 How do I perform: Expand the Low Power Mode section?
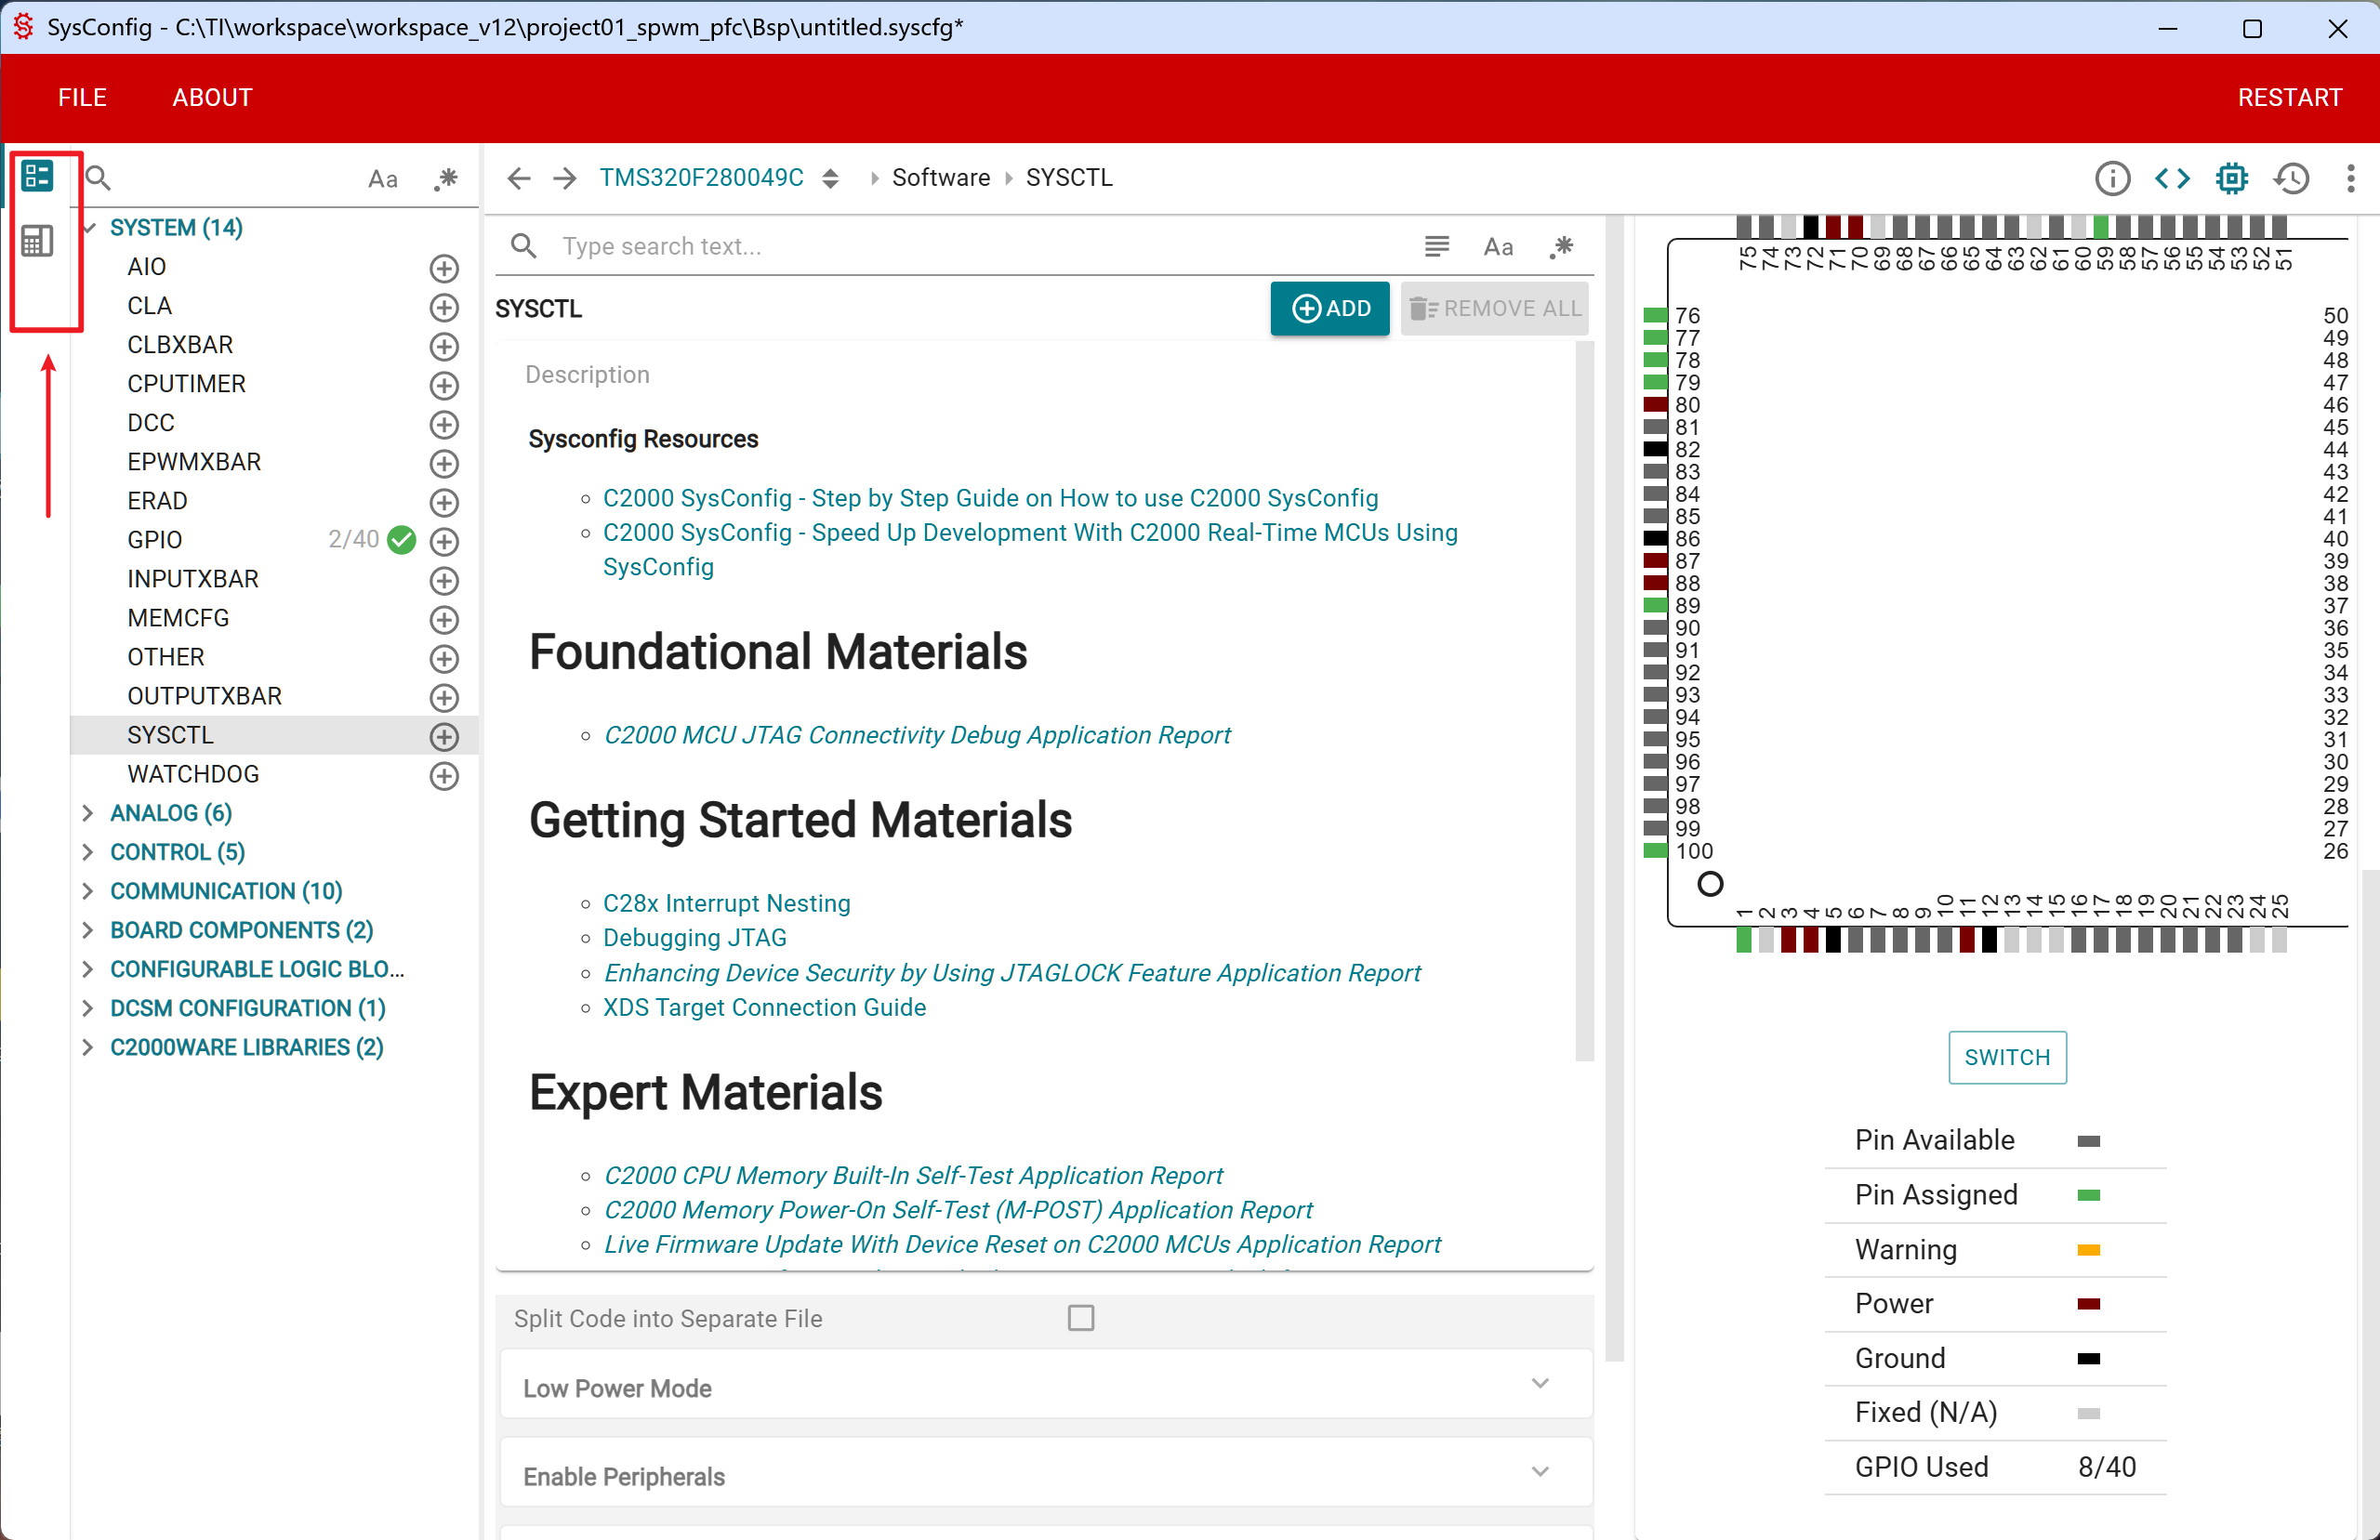click(x=1045, y=1386)
